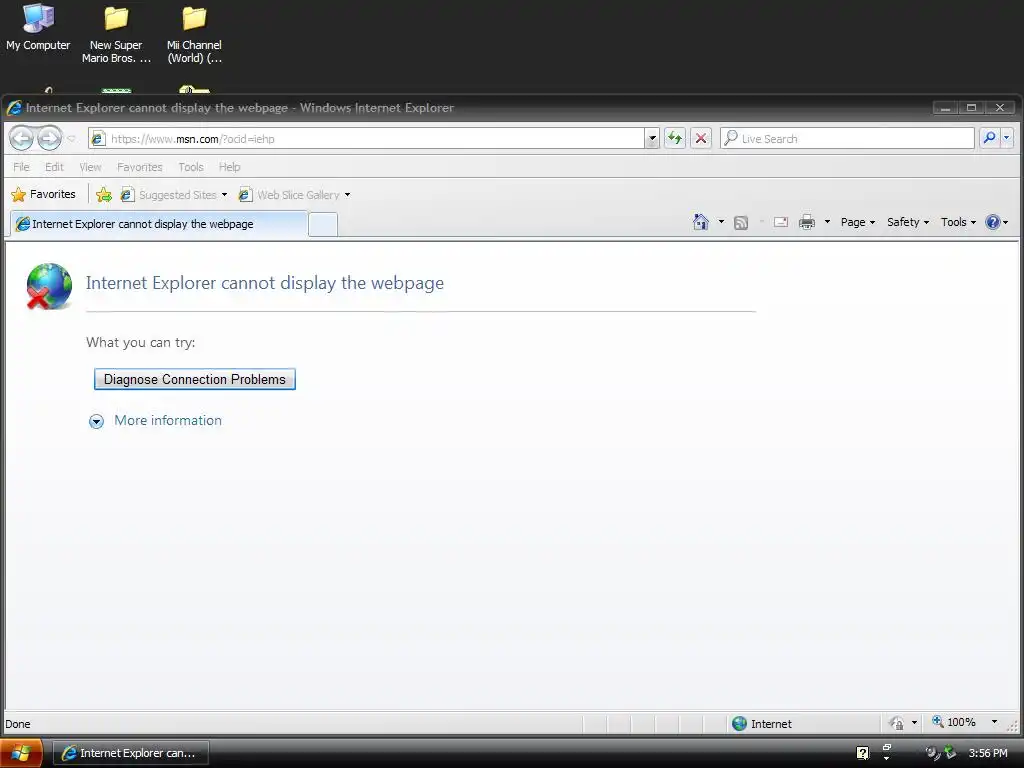
Task: Click the green Refresh arrows icon
Action: click(675, 138)
